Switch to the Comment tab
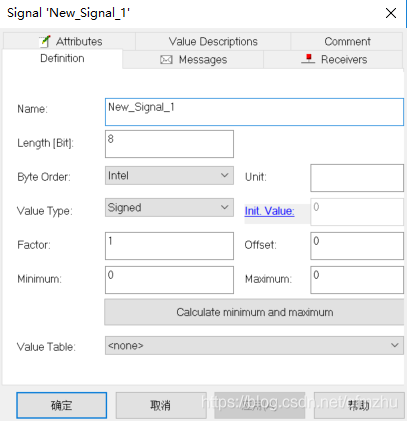The height and width of the screenshot is (421, 407). pos(347,42)
